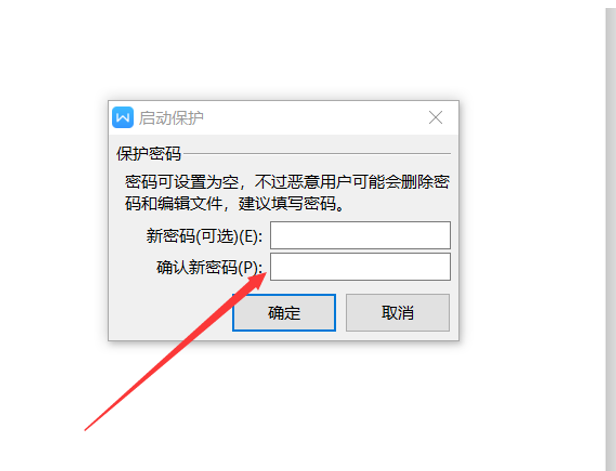Click the red arrow's tail end
The height and width of the screenshot is (471, 616).
tap(87, 429)
